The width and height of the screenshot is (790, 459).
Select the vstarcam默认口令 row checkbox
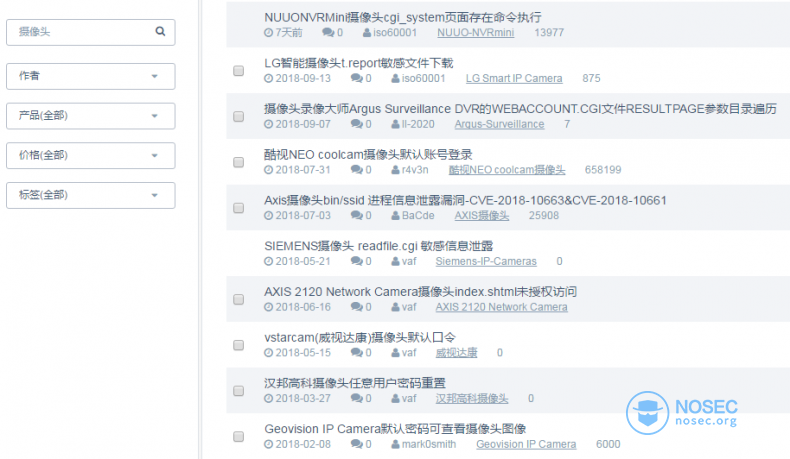pos(238,345)
